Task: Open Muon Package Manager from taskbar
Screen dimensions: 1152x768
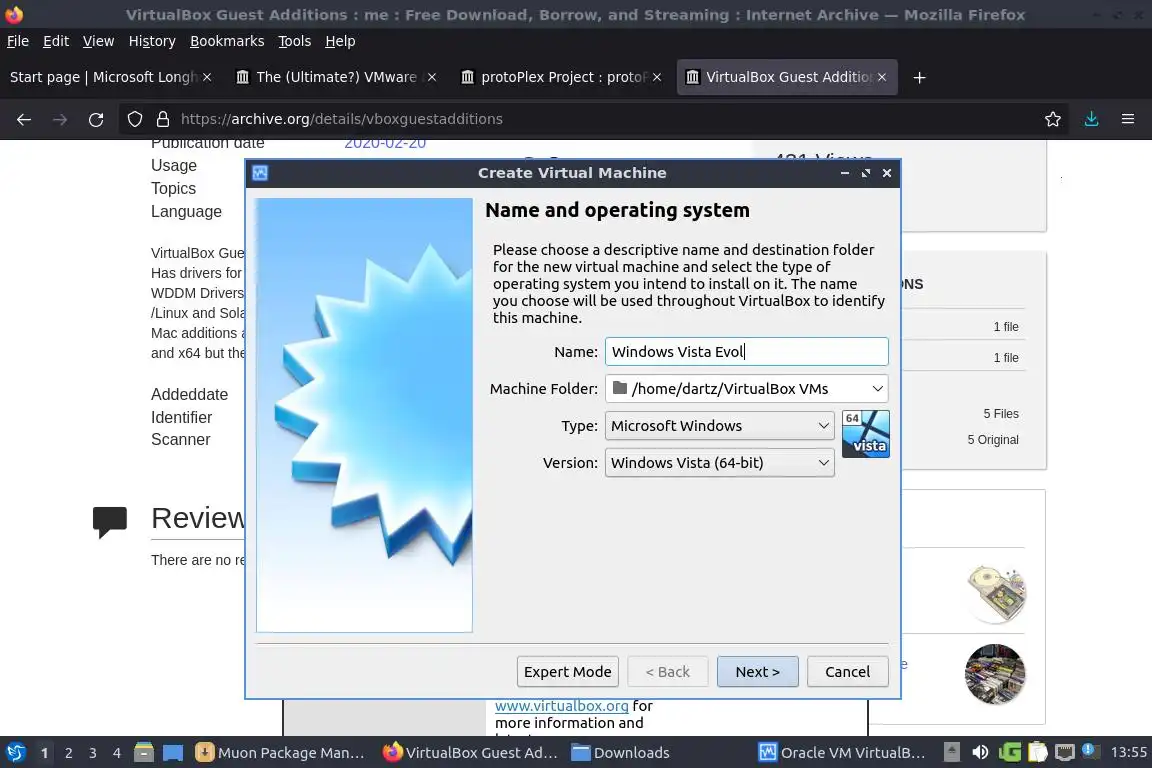Action: click(280, 753)
